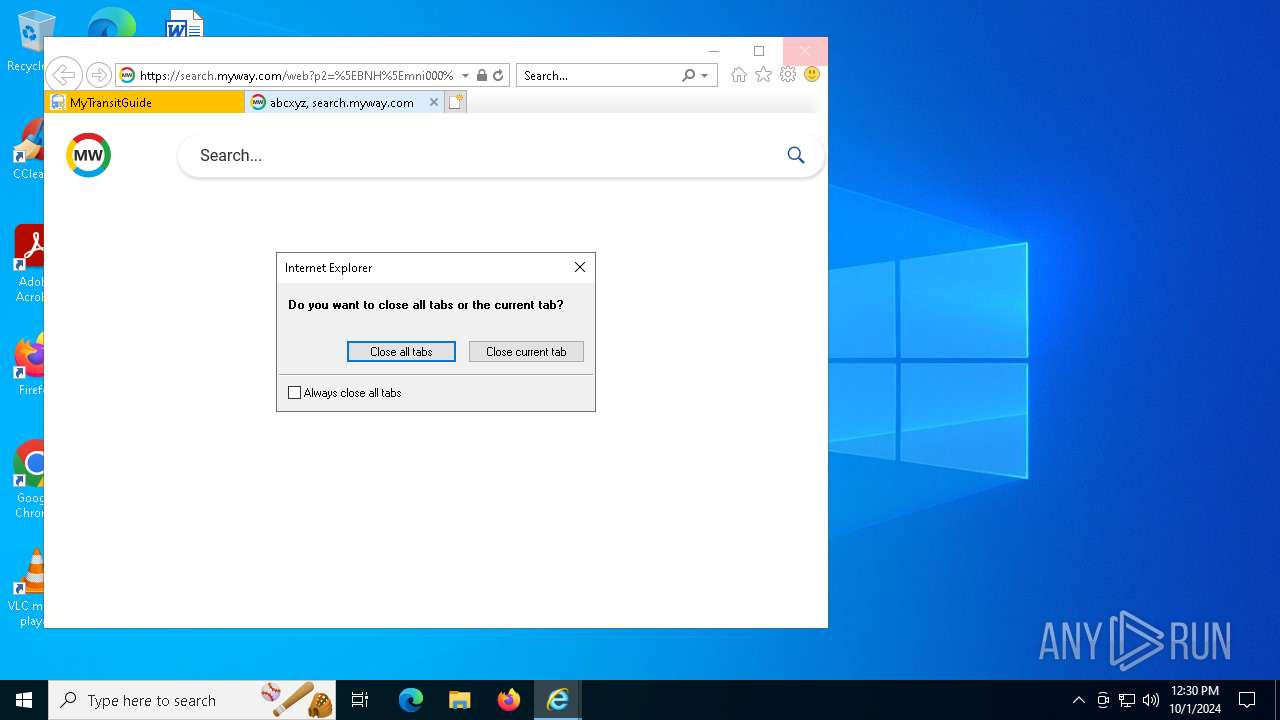This screenshot has width=1280, height=720.
Task: Open the volume tray icon
Action: (1151, 700)
